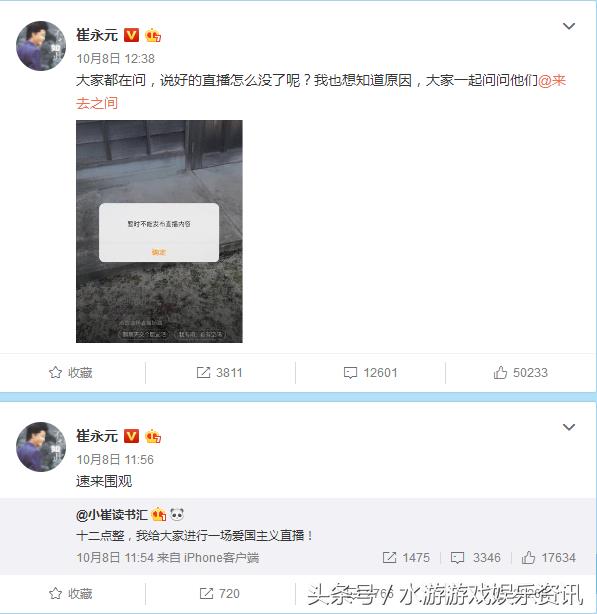The height and width of the screenshot is (614, 597).
Task: Click 崔永元's avatar on first post
Action: point(41,46)
